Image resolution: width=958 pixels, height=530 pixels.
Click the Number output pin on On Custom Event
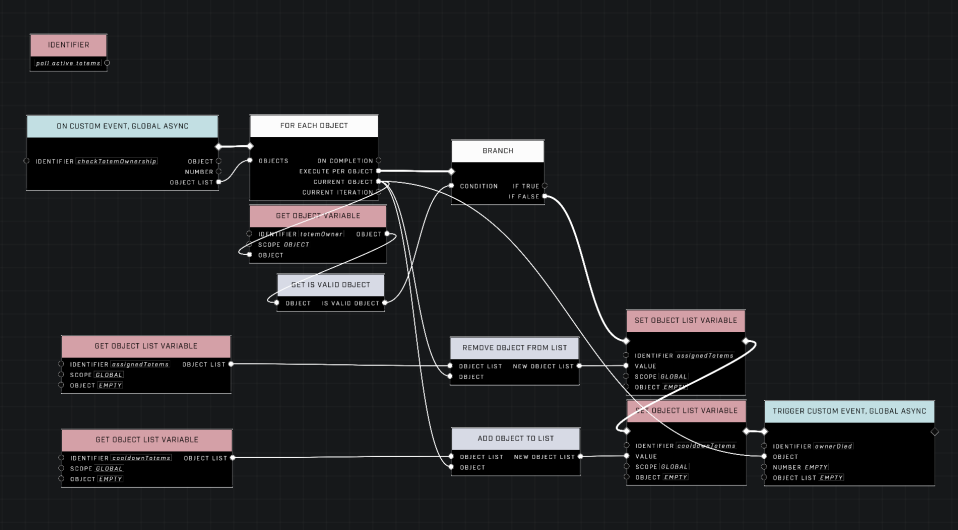coord(219,172)
